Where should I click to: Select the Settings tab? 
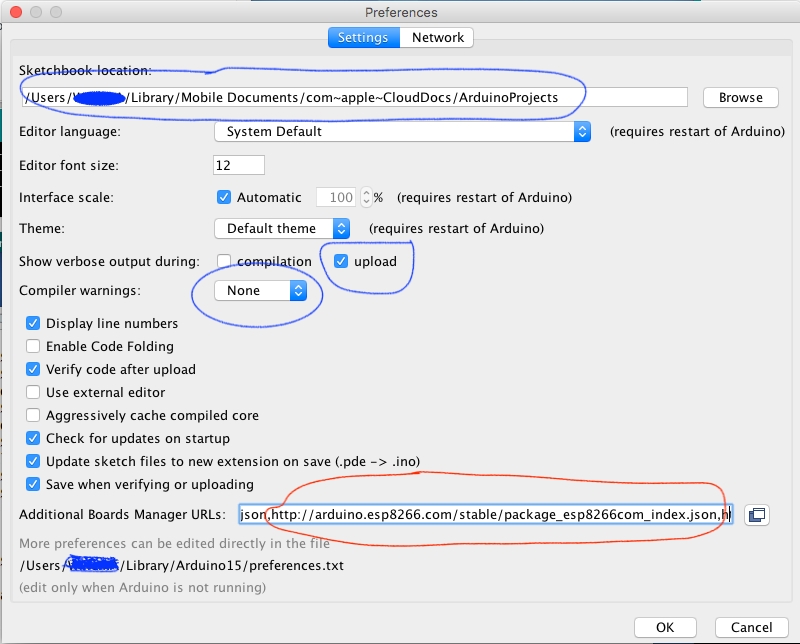[x=362, y=38]
